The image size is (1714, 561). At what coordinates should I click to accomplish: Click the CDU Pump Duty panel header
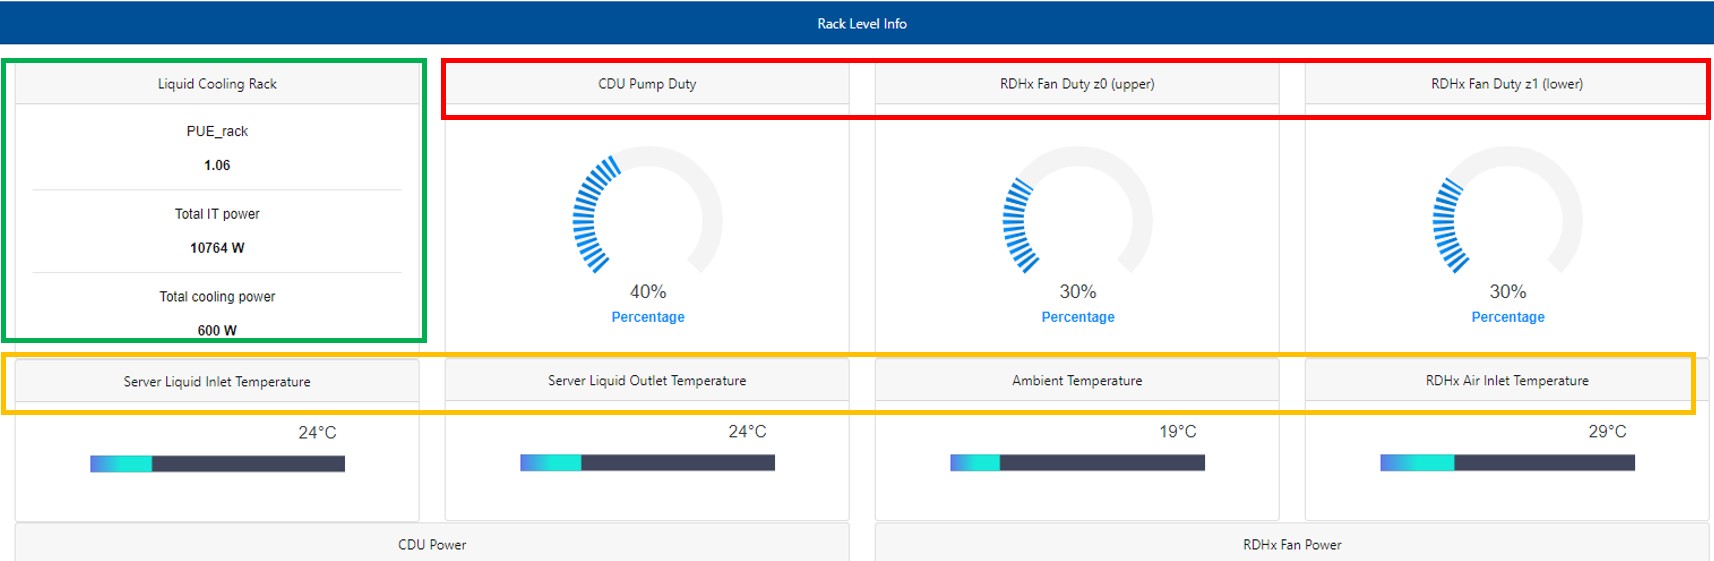pos(647,84)
